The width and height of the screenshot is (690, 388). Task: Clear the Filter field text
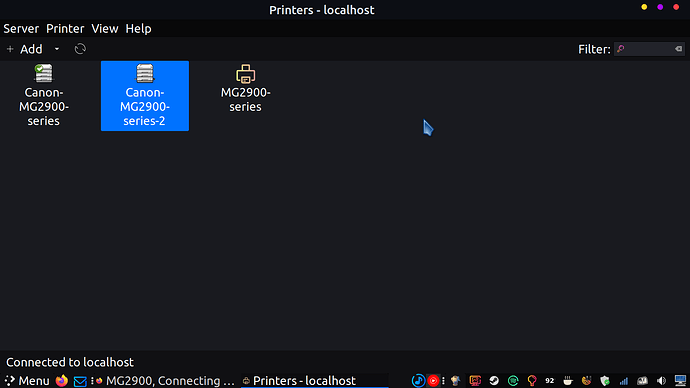(x=679, y=49)
